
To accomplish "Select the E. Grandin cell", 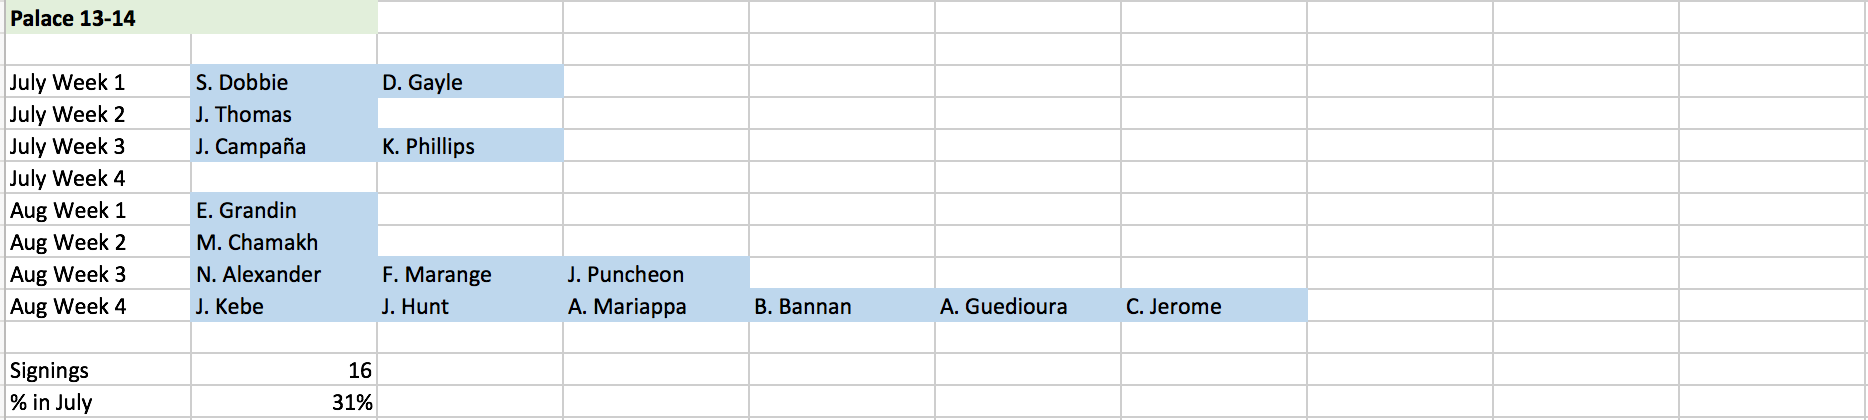I will pyautogui.click(x=284, y=210).
